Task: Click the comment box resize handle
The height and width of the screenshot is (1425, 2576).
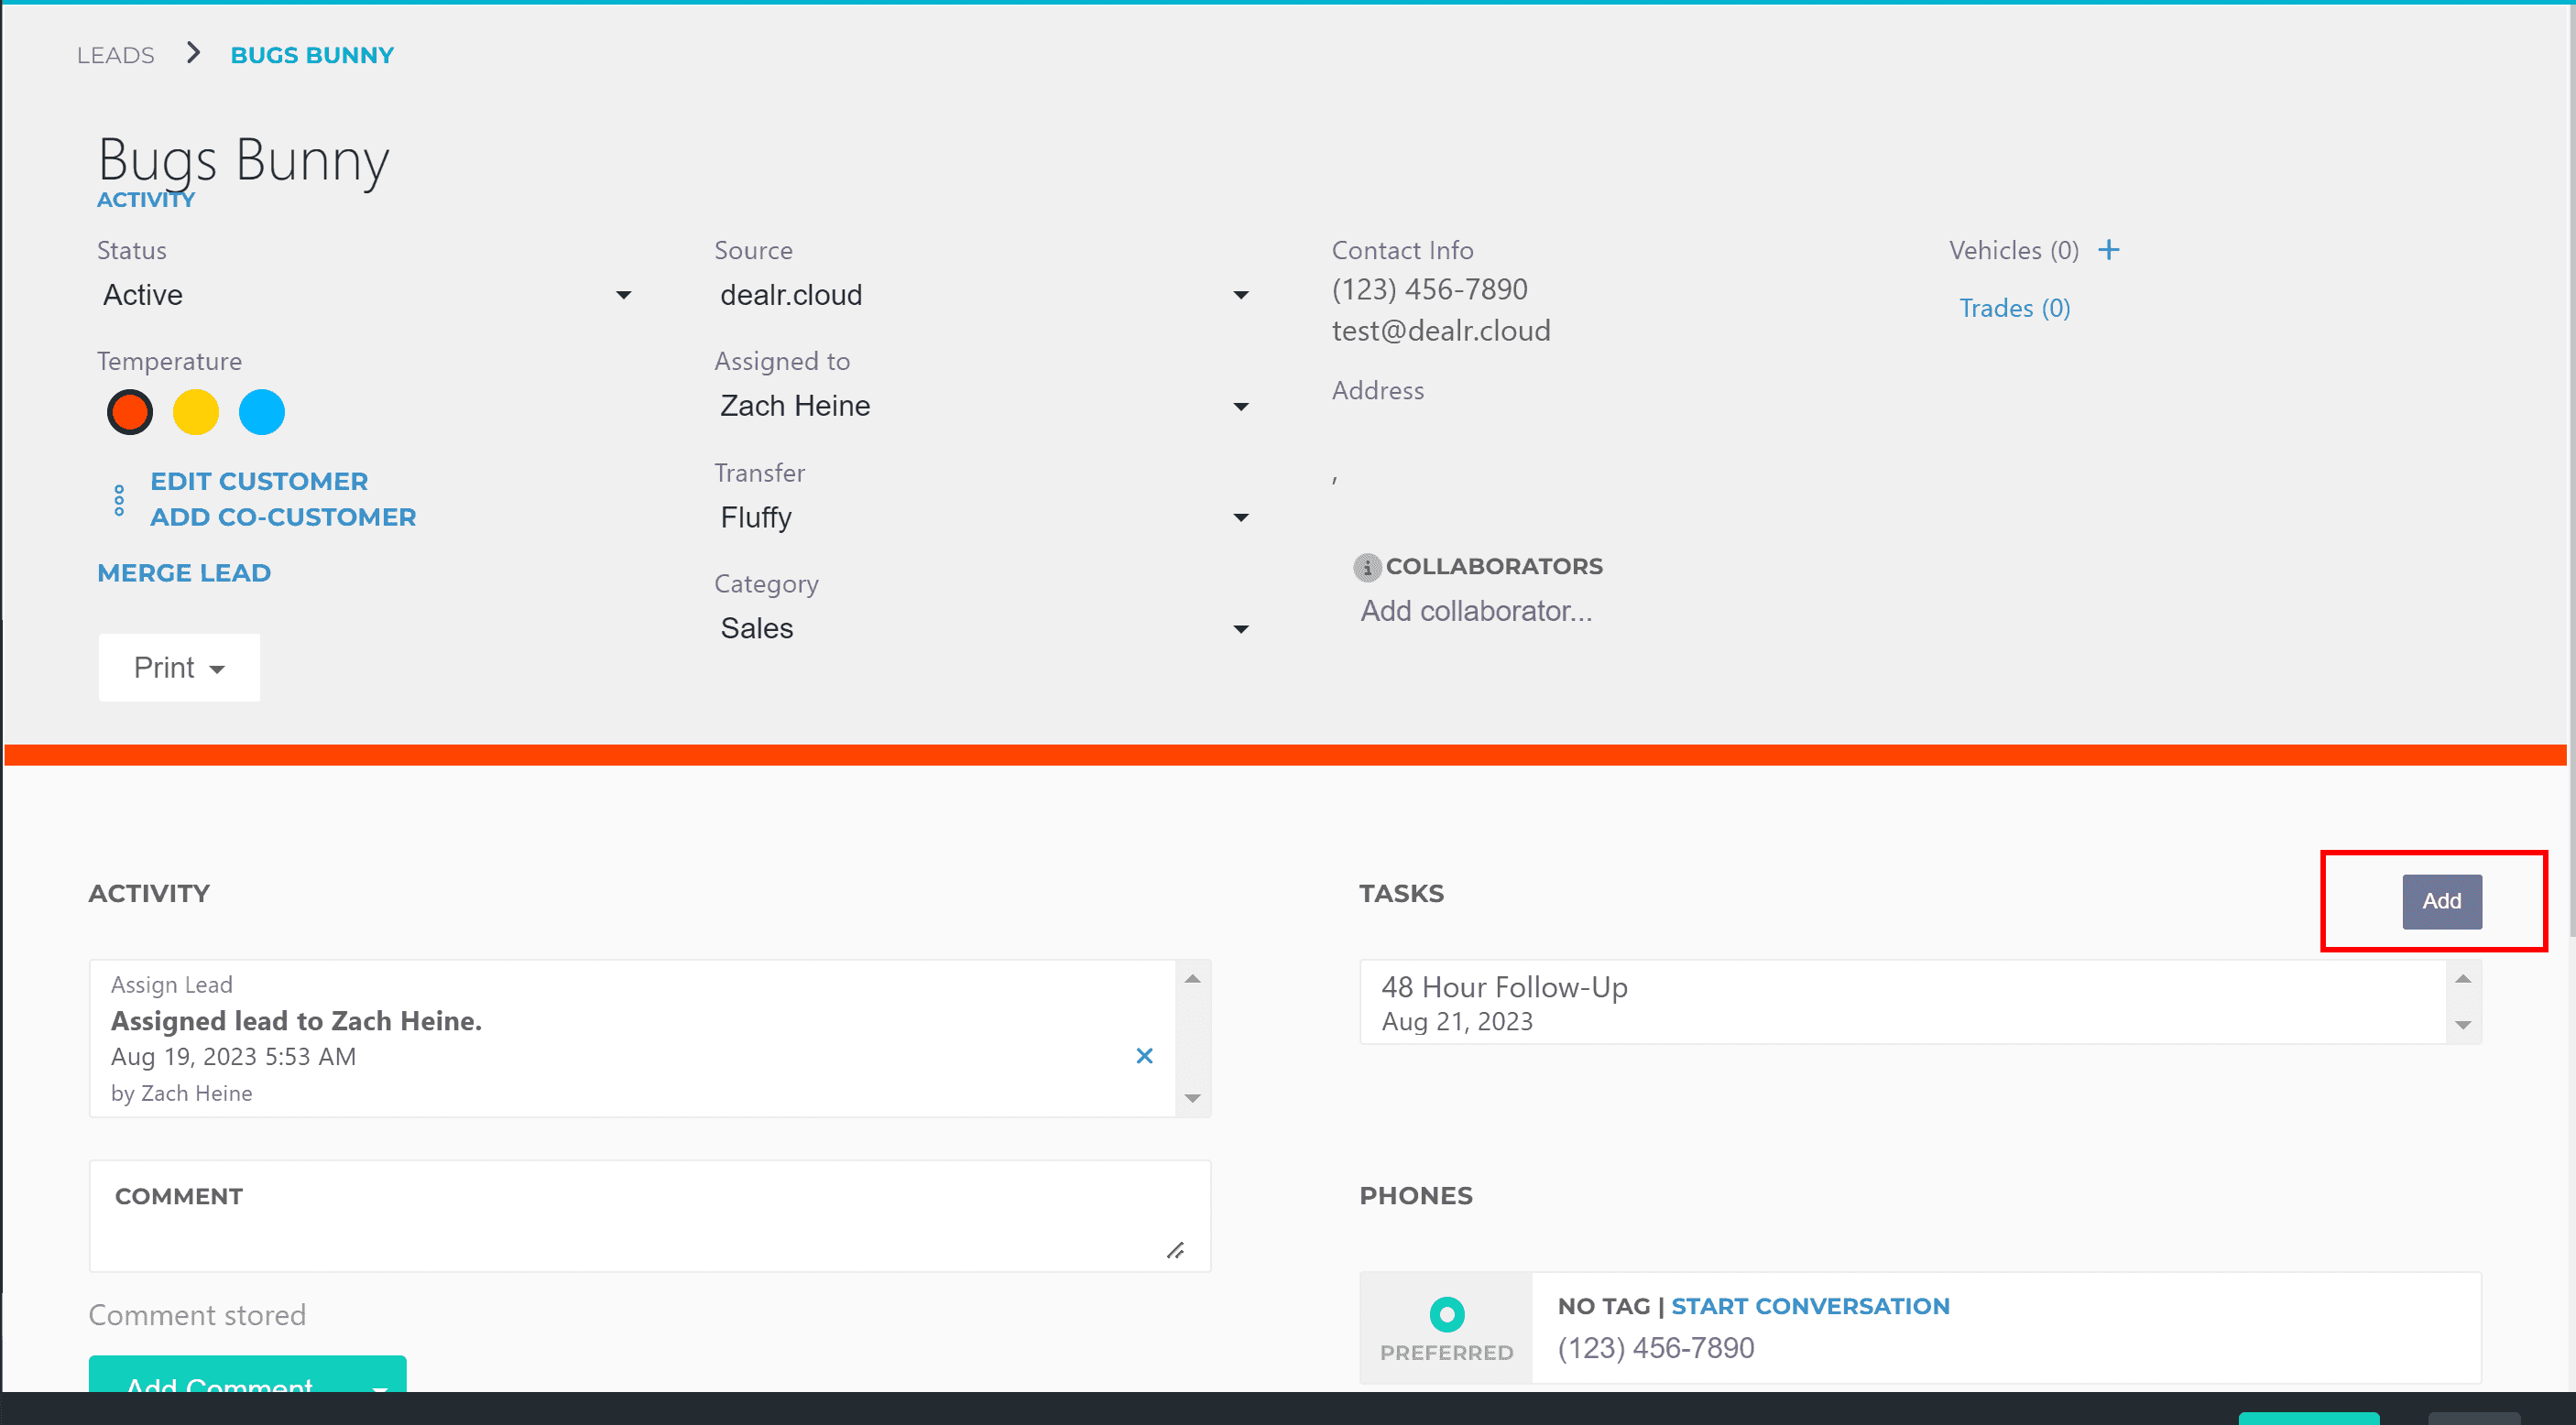Action: (x=1175, y=1251)
